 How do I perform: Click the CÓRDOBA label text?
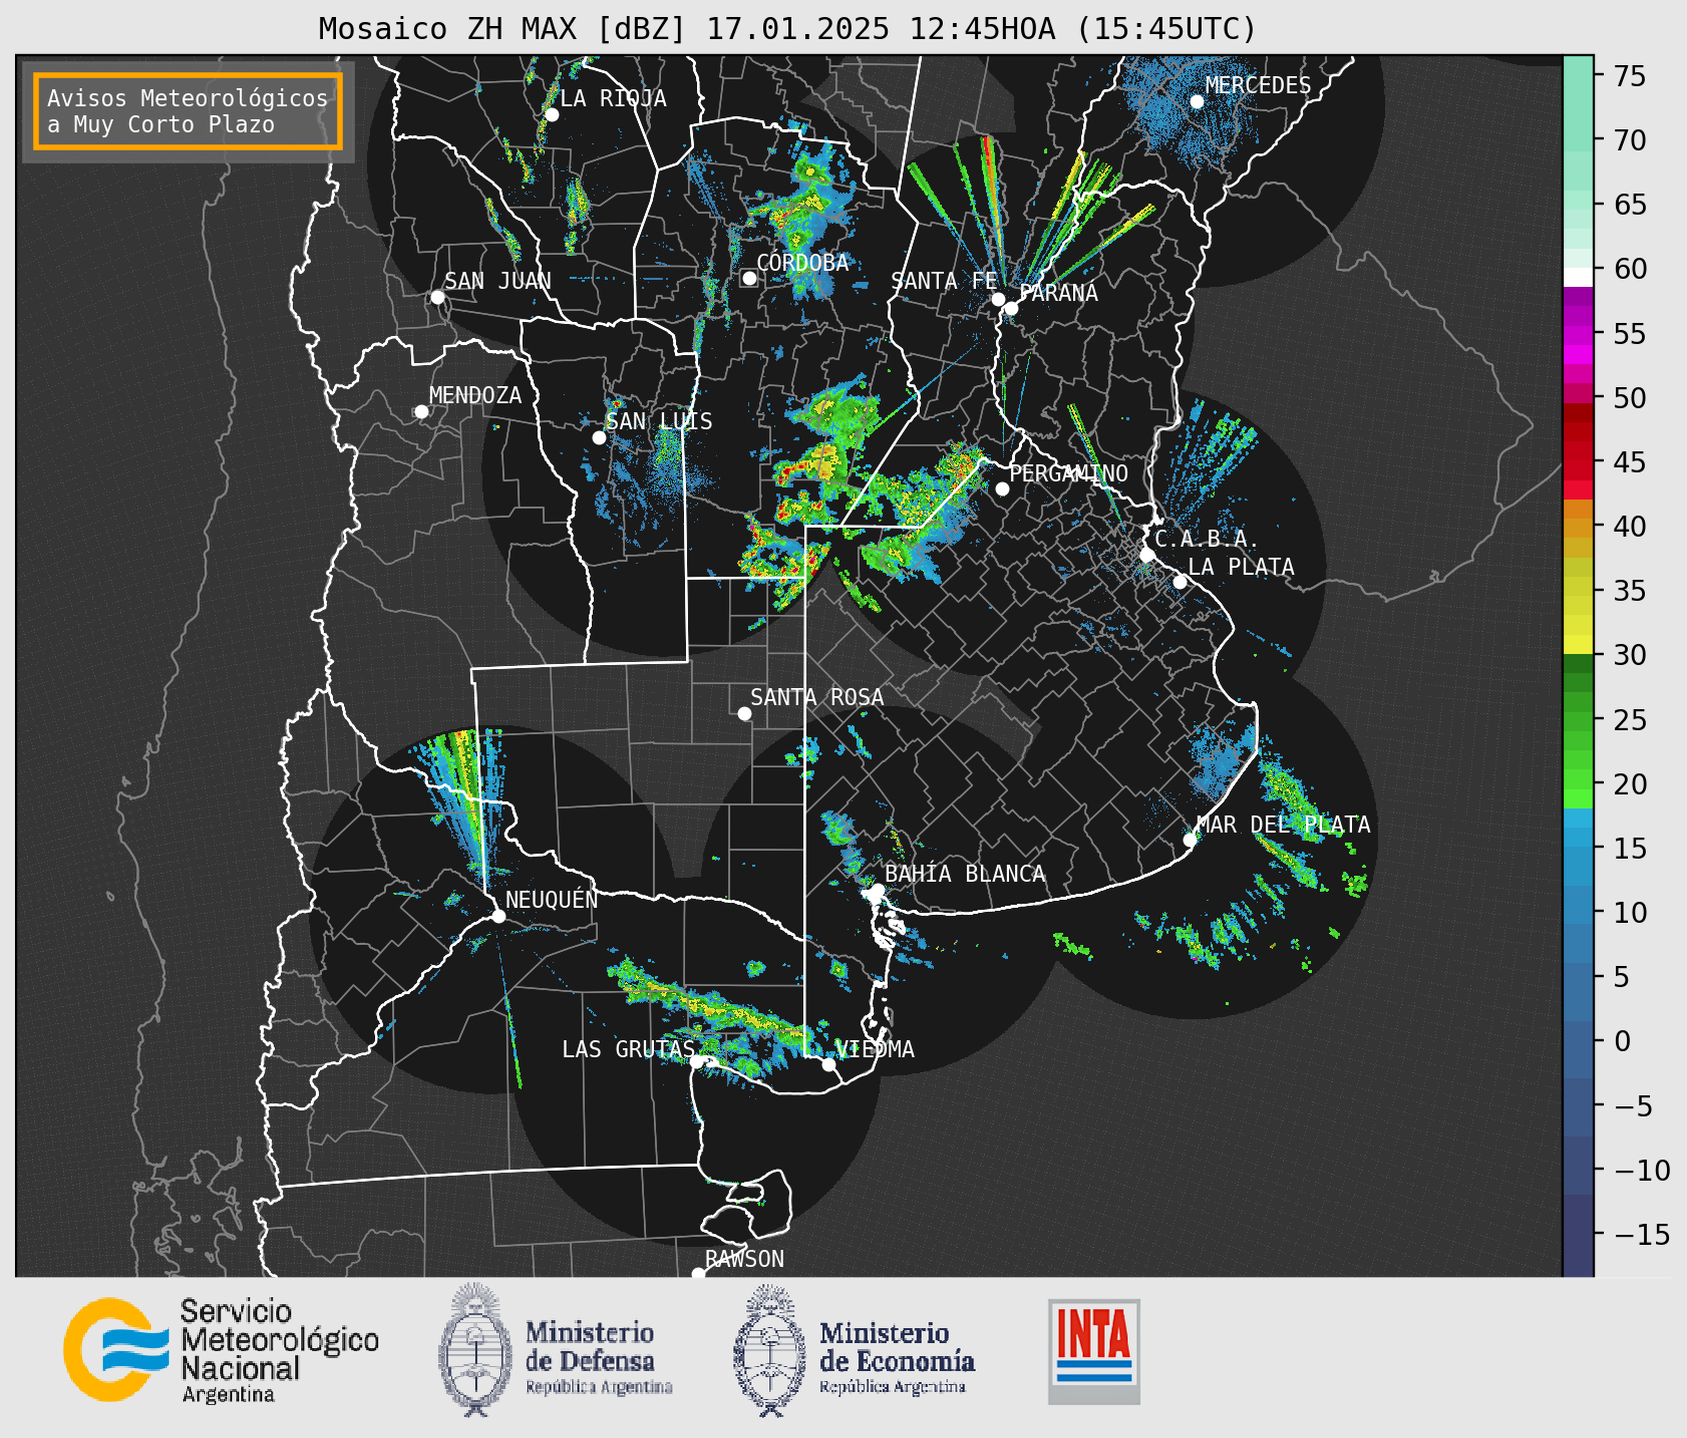(x=802, y=263)
